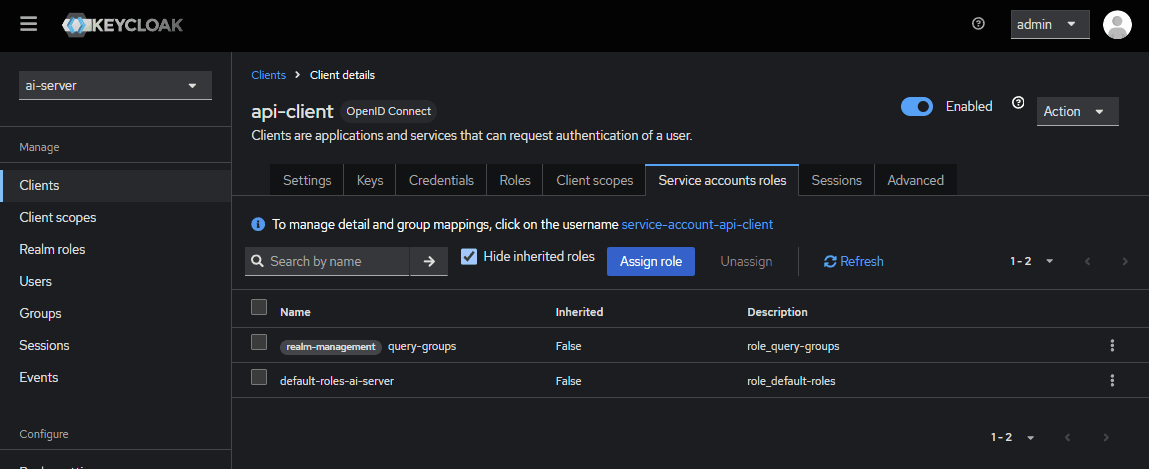This screenshot has width=1149, height=469.
Task: Click the Unassign button
Action: click(746, 262)
